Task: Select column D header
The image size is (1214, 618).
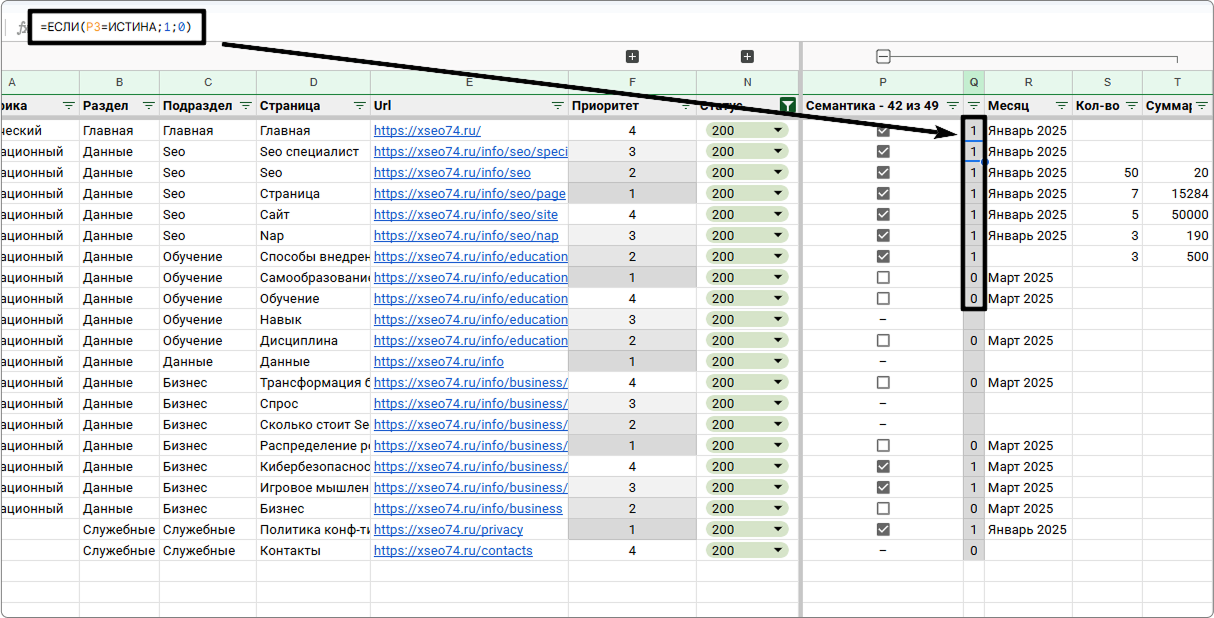Action: [313, 82]
